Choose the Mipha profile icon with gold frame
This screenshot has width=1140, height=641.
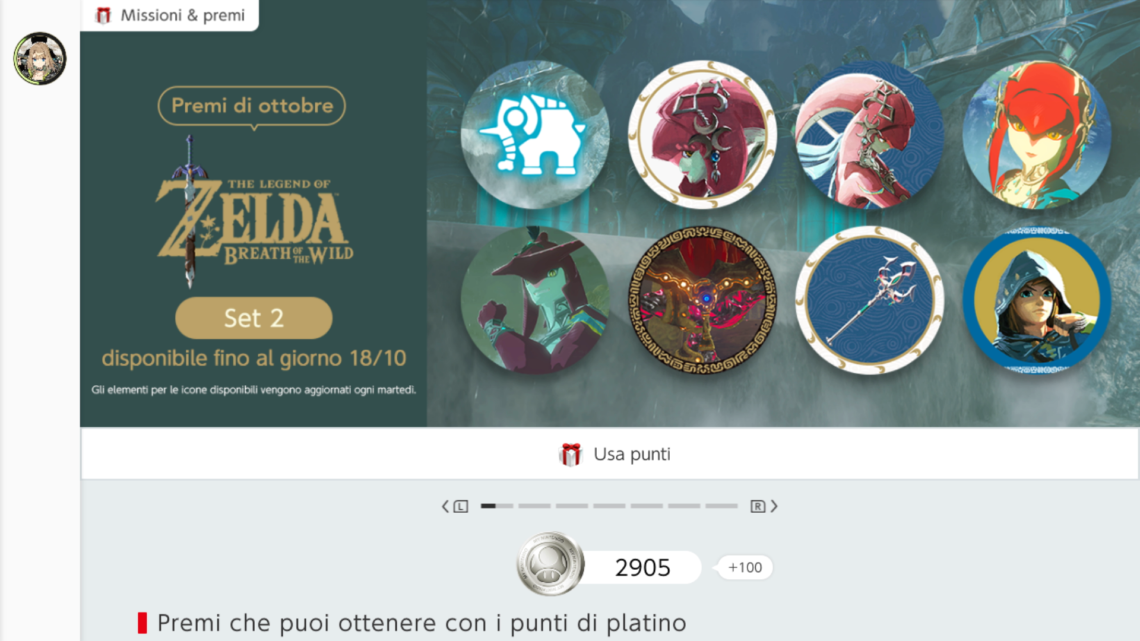point(702,135)
